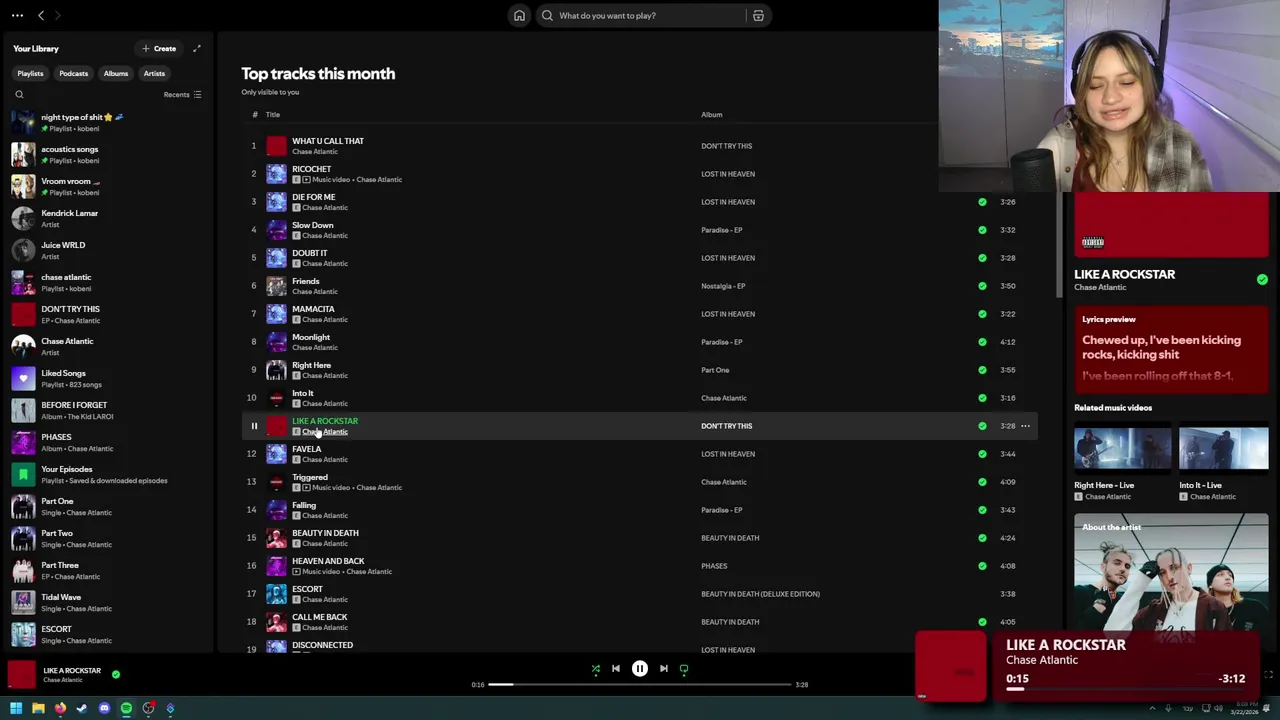Open Windows Start menu

(x=16, y=708)
